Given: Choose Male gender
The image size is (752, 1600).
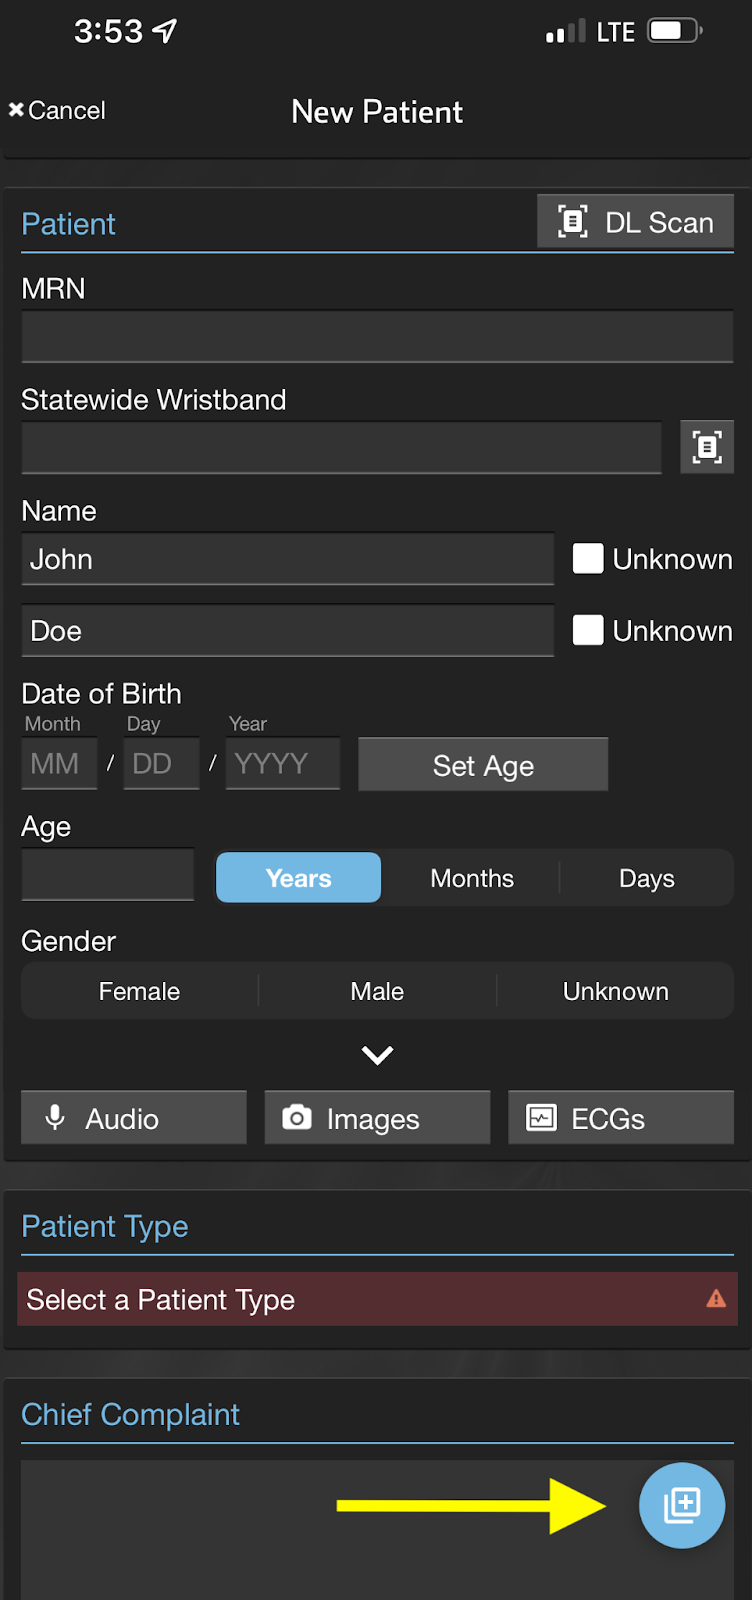Looking at the screenshot, I should 377,991.
